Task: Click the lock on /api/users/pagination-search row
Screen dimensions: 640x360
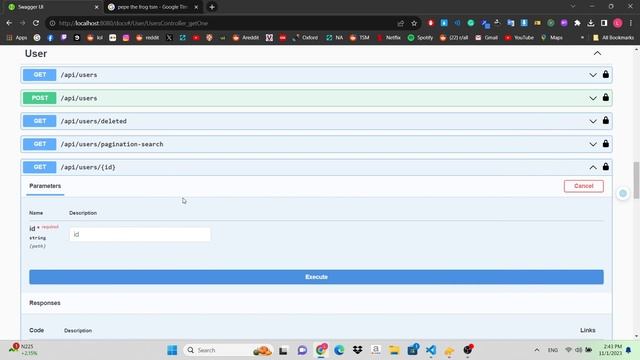Action: [x=606, y=144]
